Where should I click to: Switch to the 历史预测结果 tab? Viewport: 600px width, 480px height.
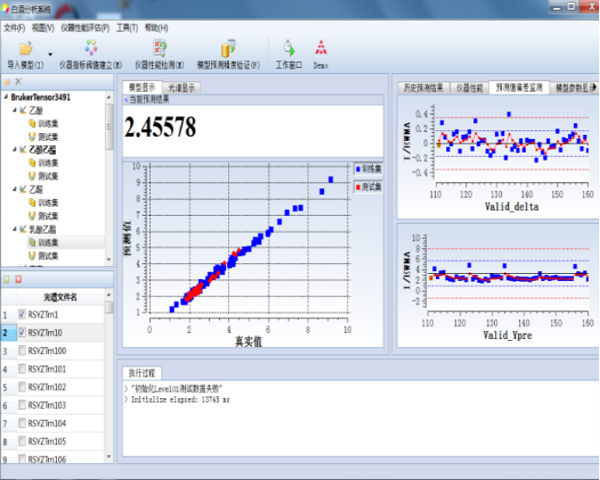423,88
